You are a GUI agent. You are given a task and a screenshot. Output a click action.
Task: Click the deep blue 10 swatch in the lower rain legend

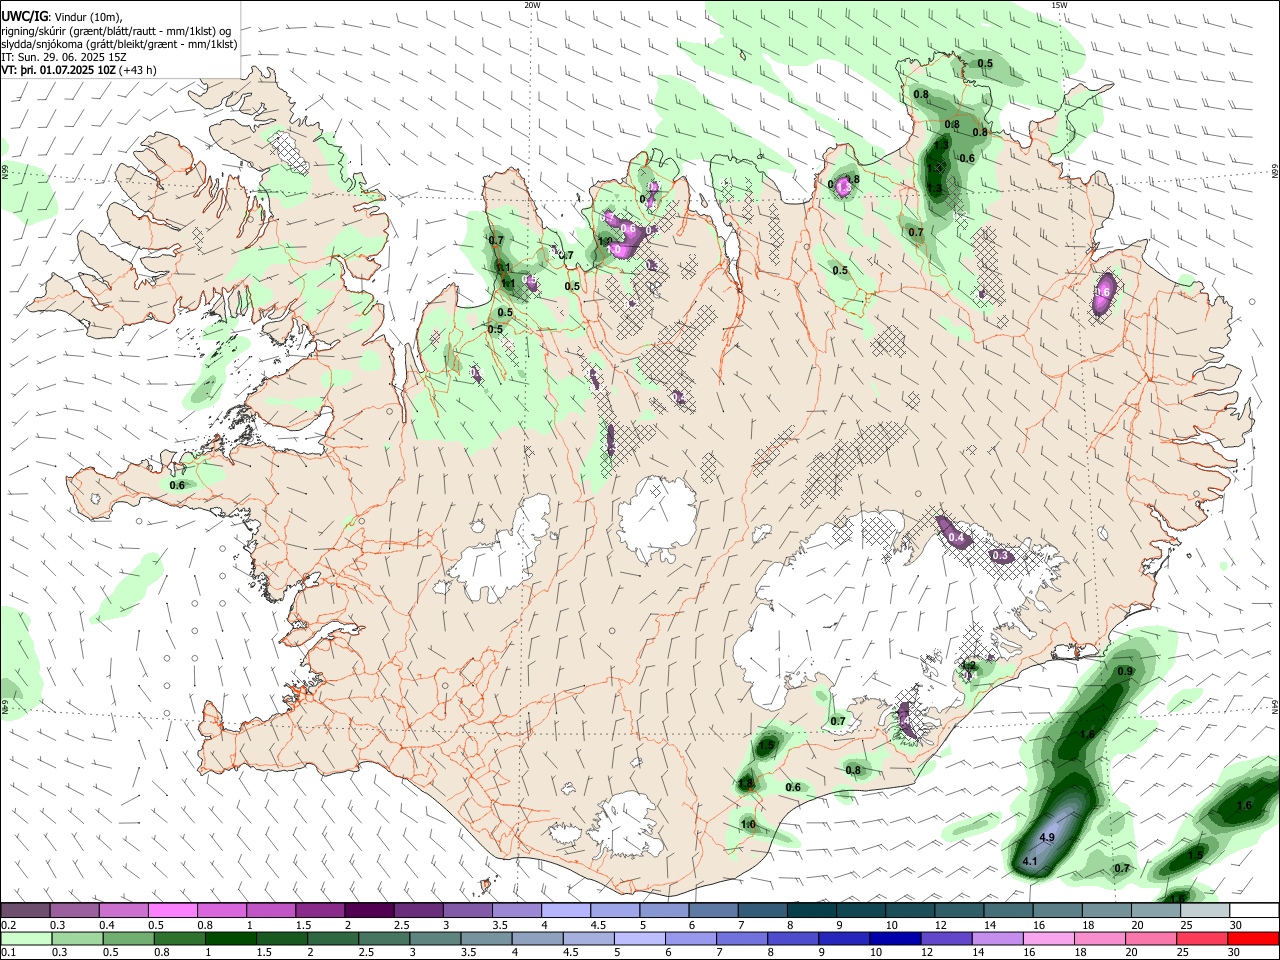tap(895, 938)
